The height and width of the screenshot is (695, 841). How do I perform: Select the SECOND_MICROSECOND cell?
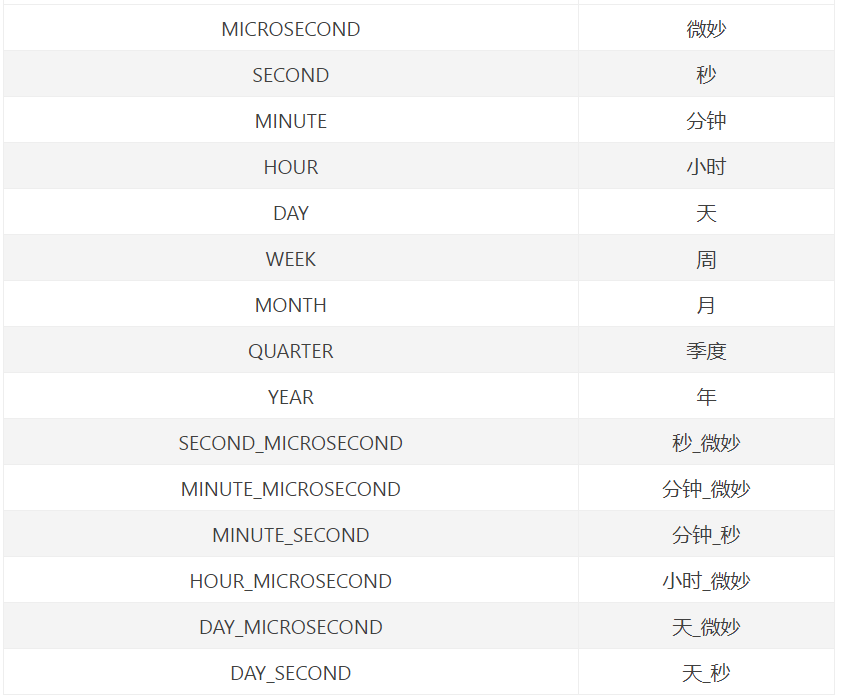(291, 443)
